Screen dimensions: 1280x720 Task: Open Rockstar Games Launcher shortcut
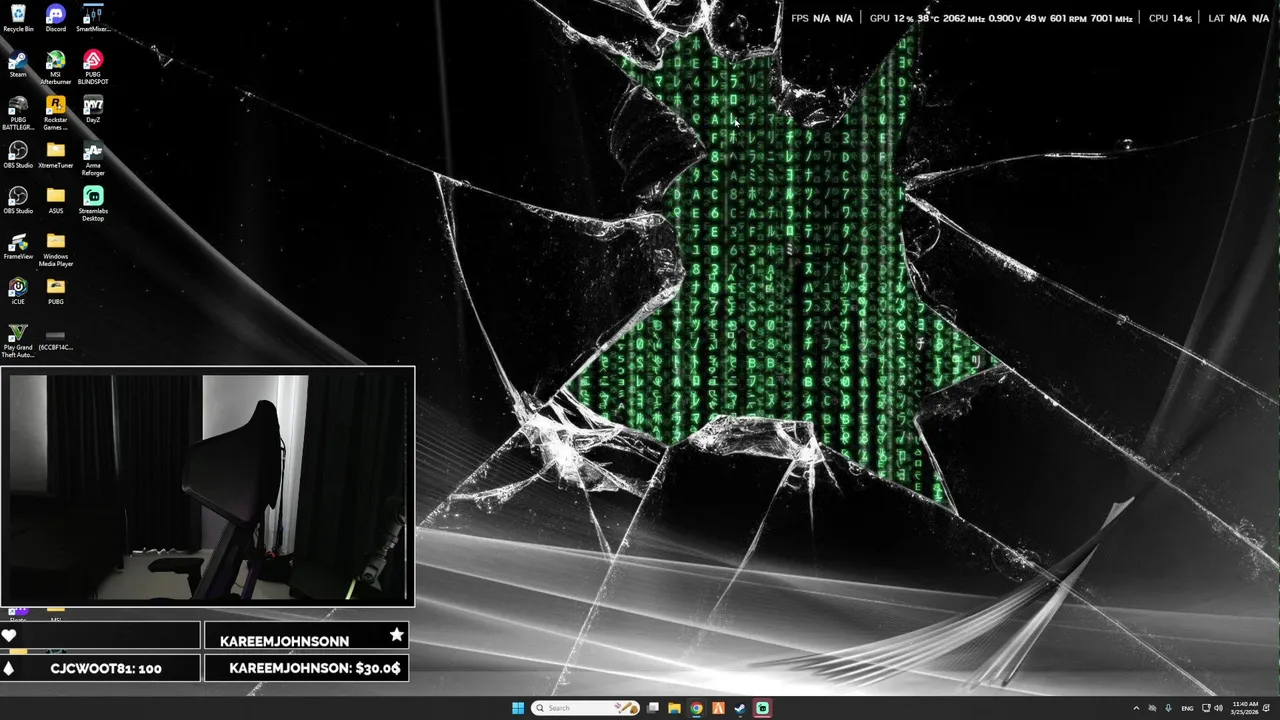pyautogui.click(x=56, y=114)
